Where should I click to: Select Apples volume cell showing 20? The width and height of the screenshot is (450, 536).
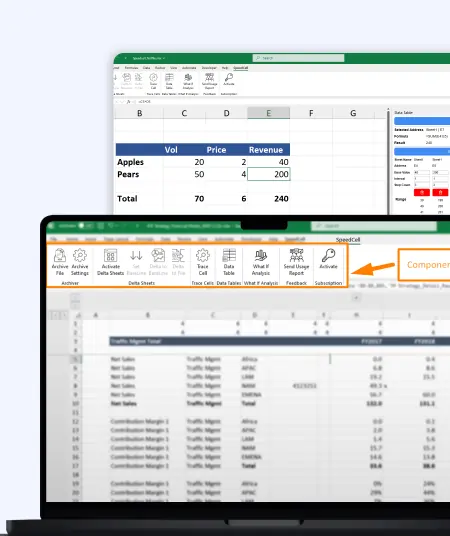[x=184, y=162]
